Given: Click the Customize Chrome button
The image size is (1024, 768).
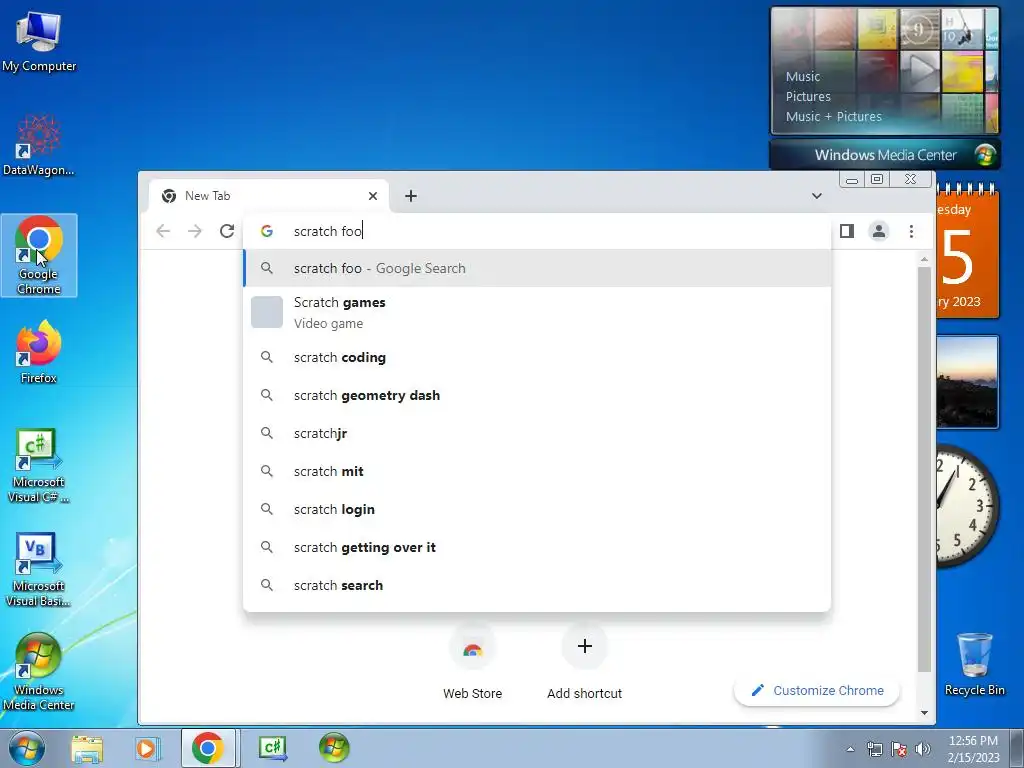Looking at the screenshot, I should [x=817, y=690].
